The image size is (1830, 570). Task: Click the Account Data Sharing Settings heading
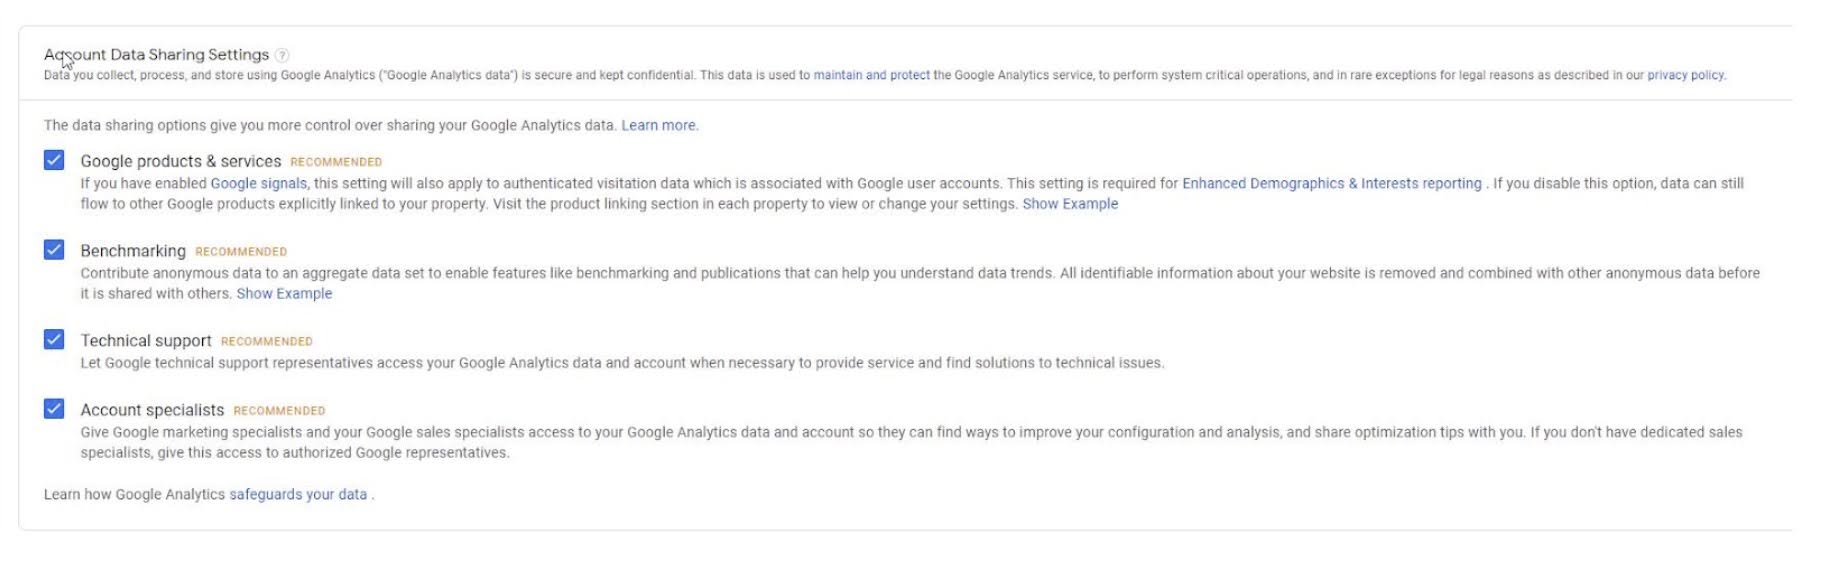click(x=156, y=55)
